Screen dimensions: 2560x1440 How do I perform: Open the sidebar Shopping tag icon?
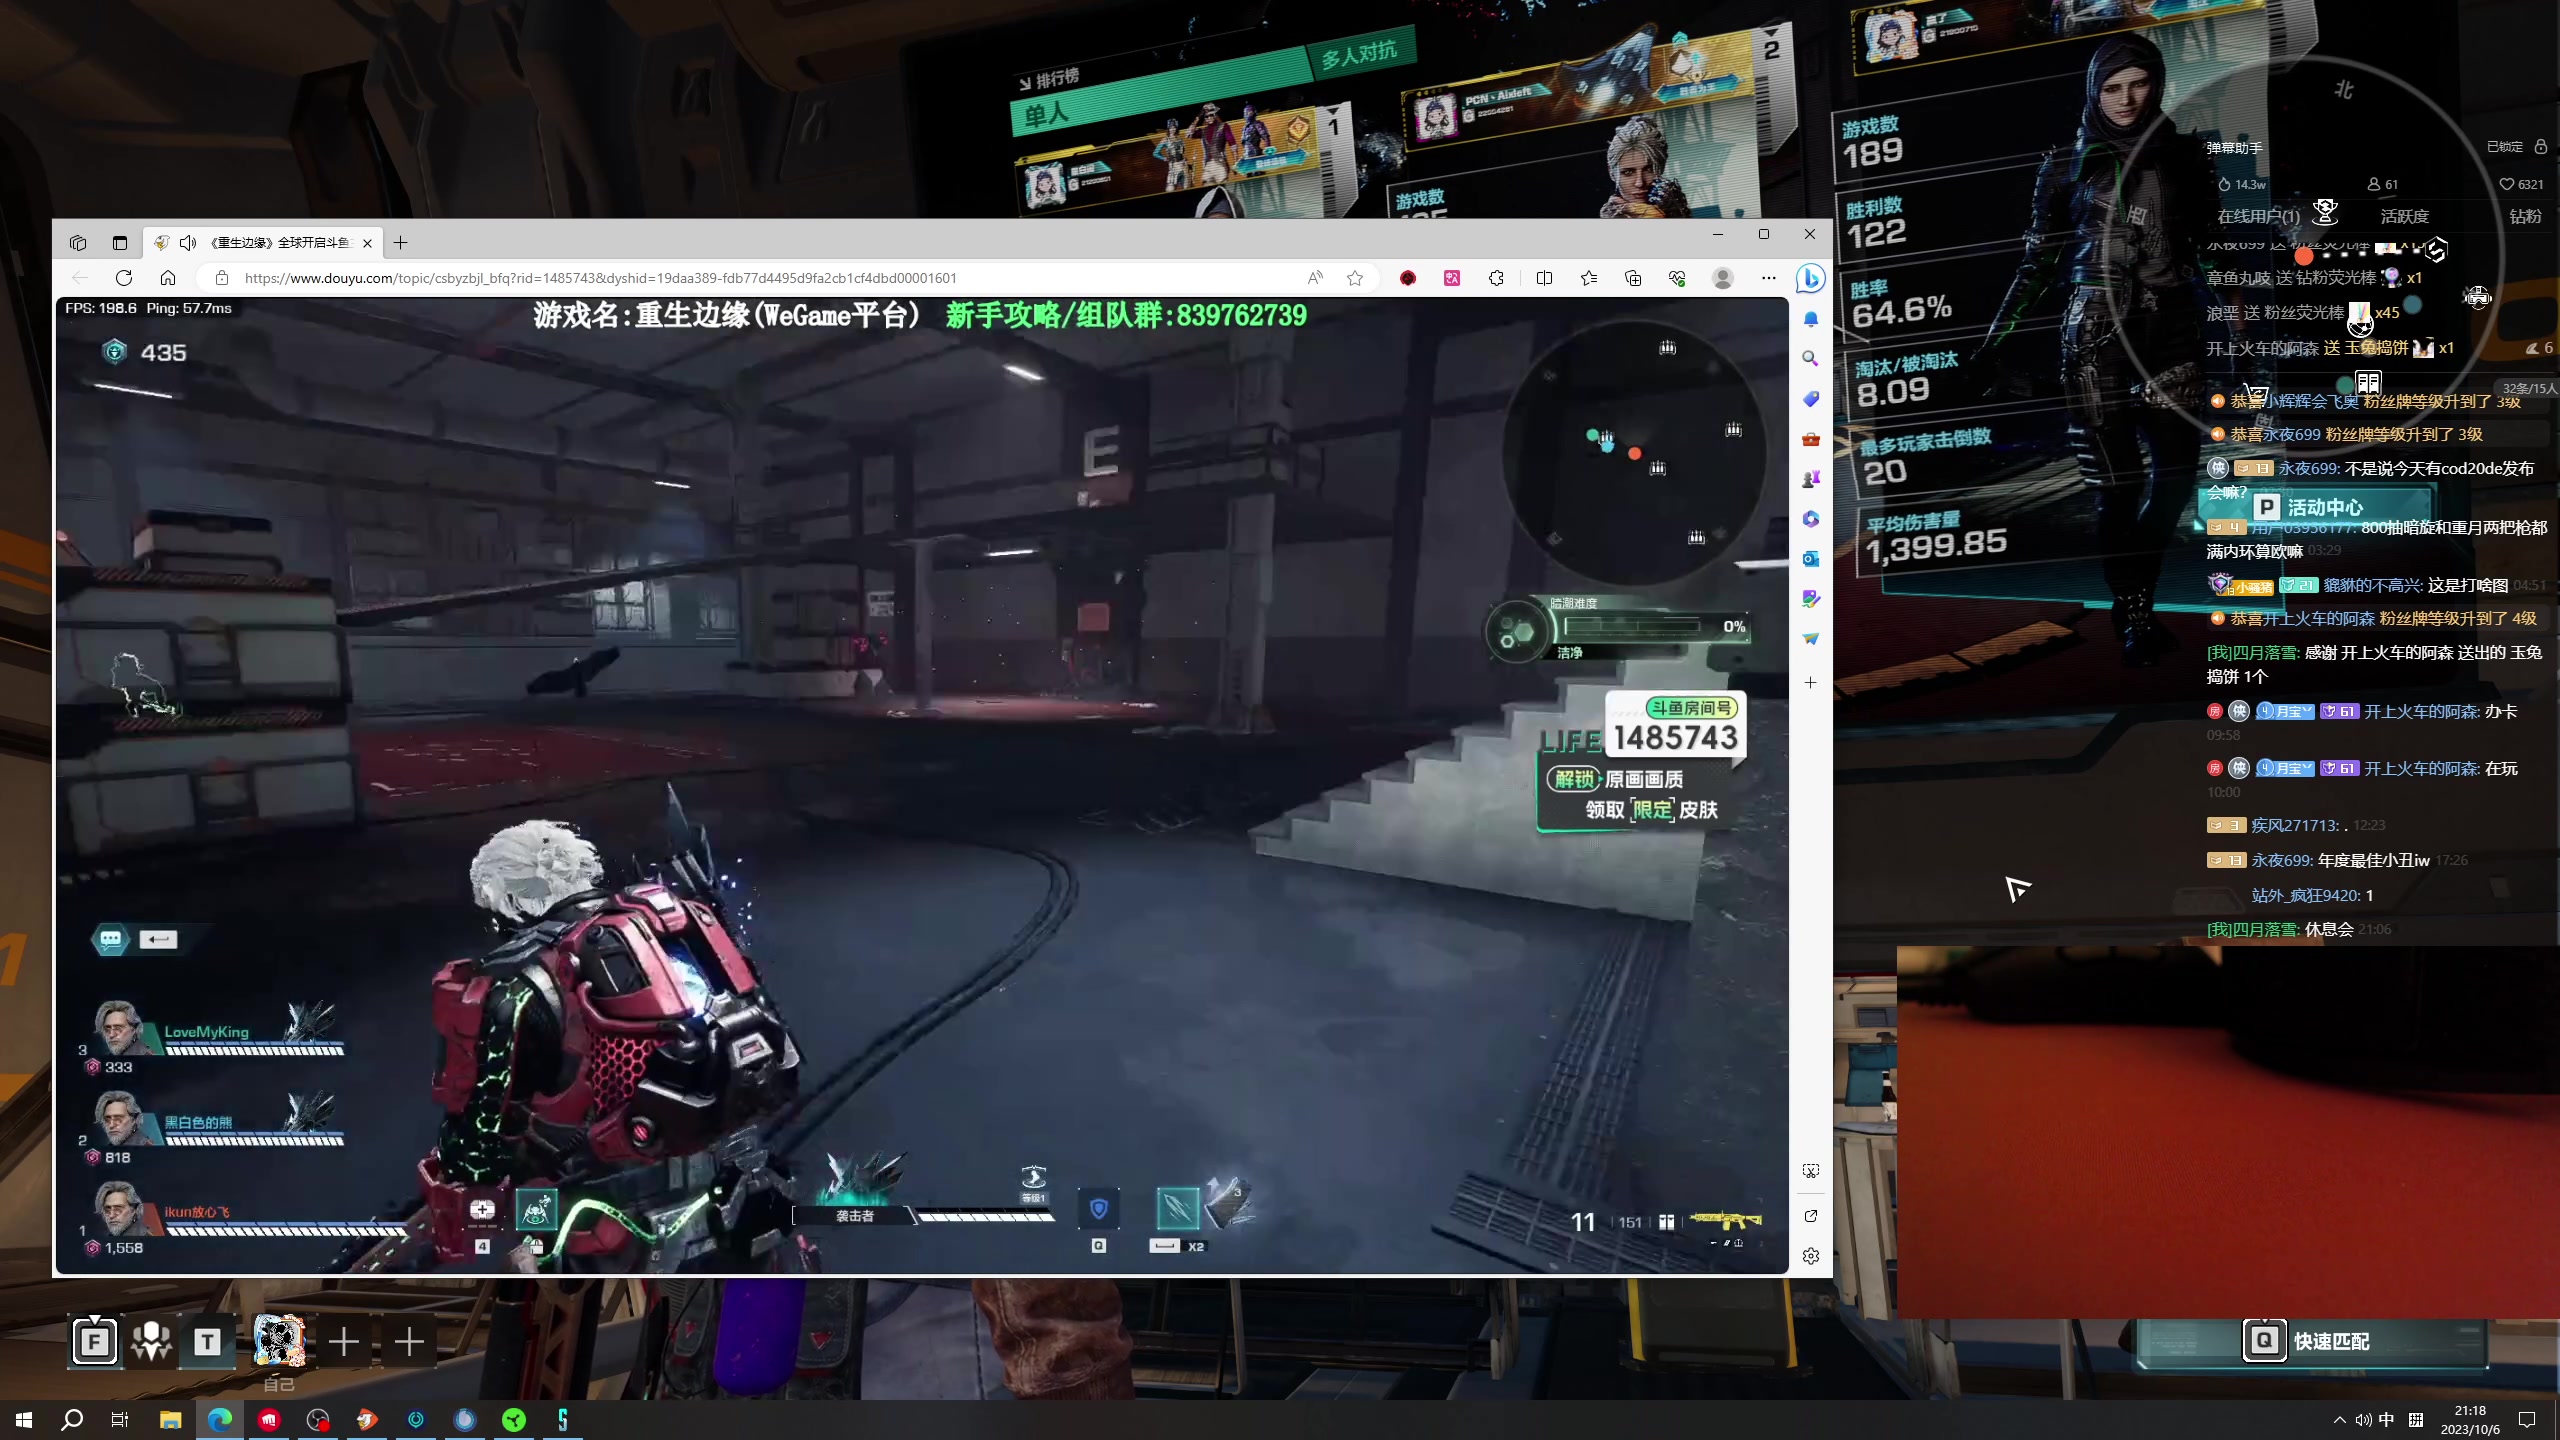point(1810,399)
